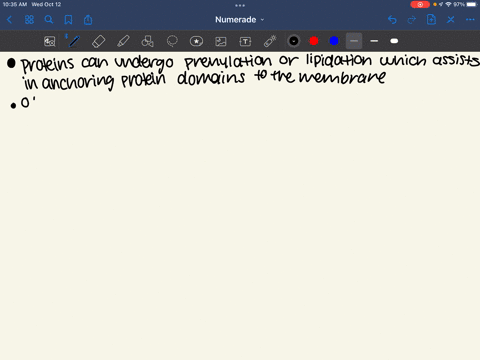480x360 pixels.
Task: Bookmark this page
Action: pos(68,20)
